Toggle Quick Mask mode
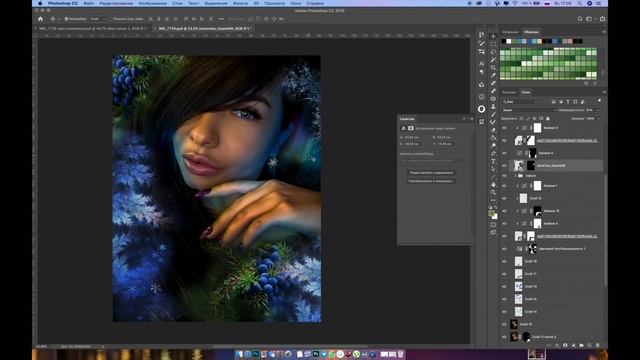The width and height of the screenshot is (640, 360). [x=493, y=224]
